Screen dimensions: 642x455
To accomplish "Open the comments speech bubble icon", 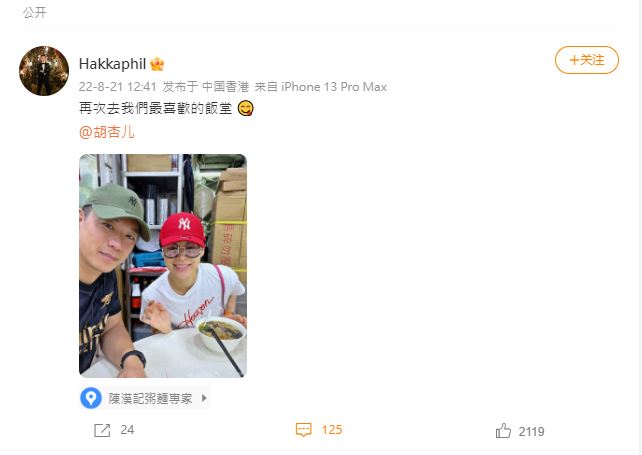I will click(x=303, y=430).
